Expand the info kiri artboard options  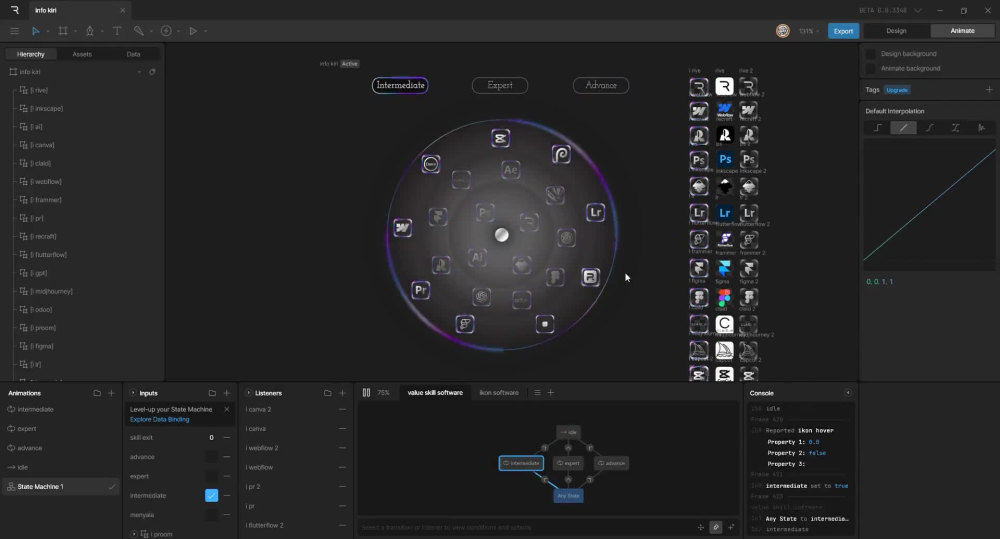(x=139, y=72)
